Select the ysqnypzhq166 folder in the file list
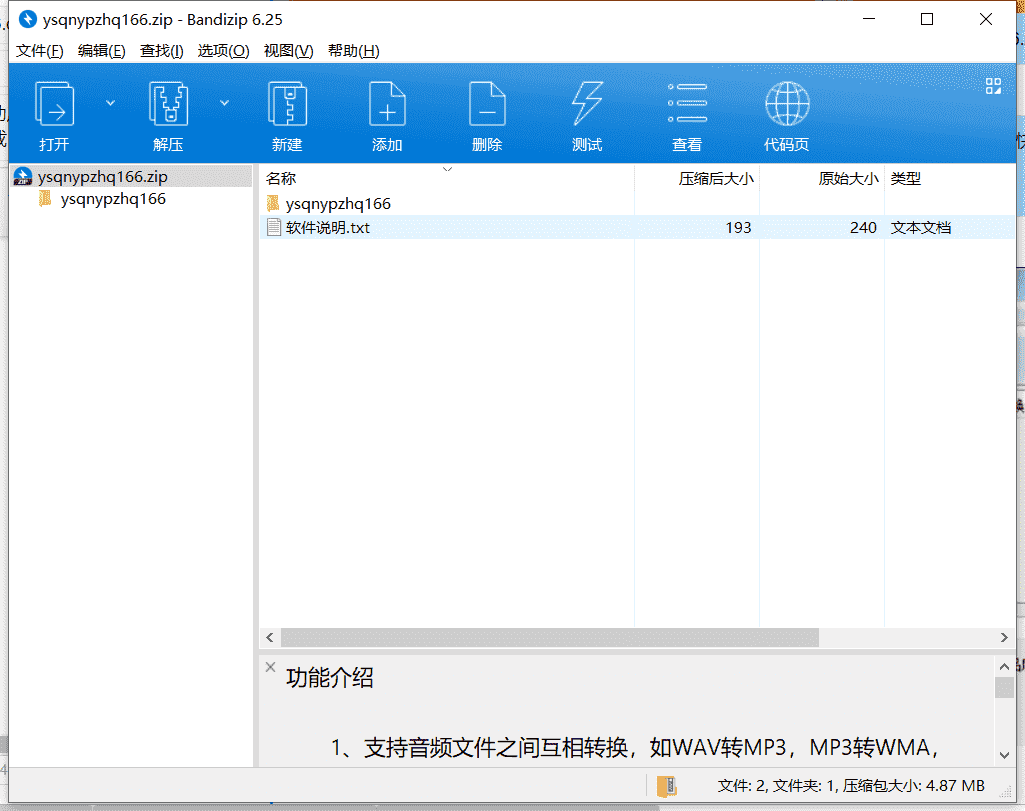 338,204
